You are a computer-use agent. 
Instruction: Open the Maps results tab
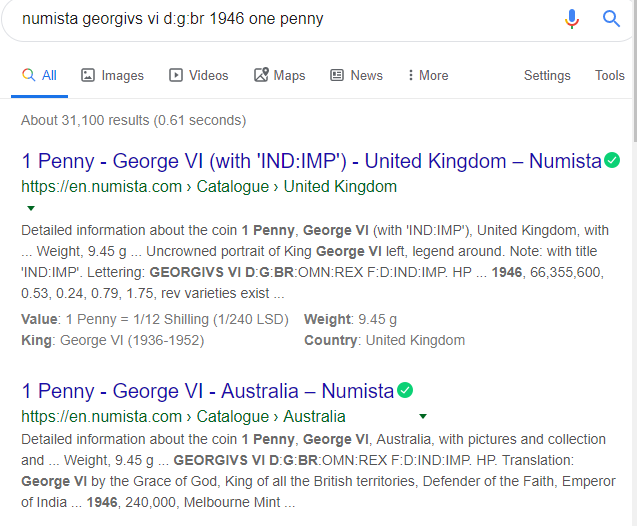280,75
